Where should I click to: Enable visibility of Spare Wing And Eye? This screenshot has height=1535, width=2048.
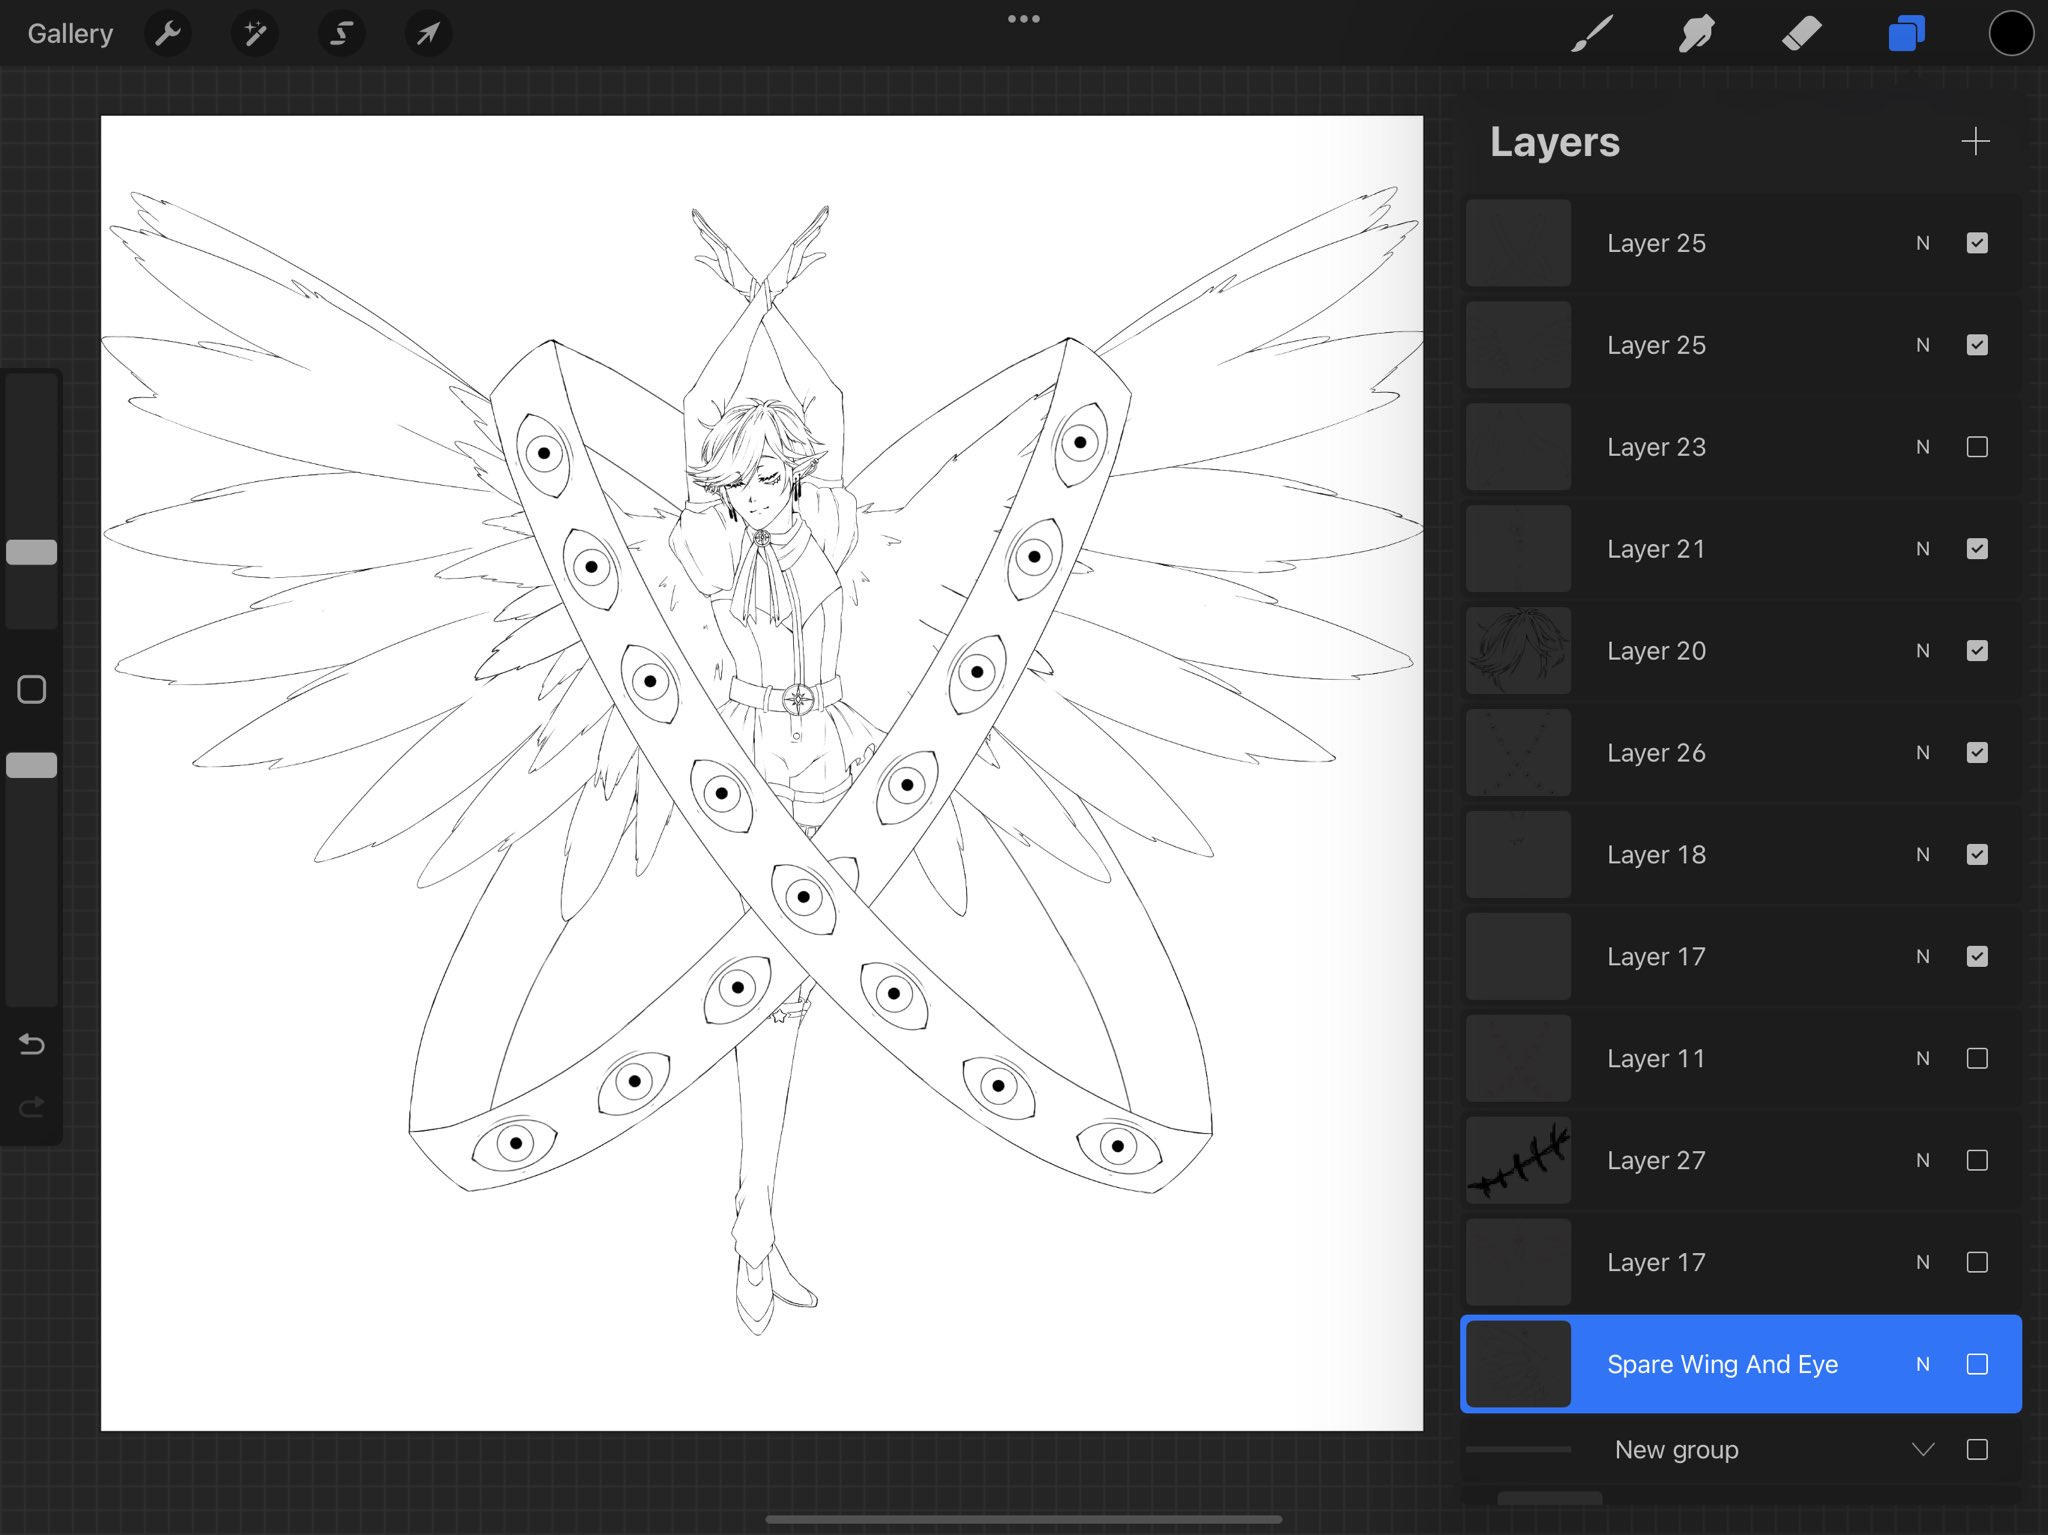pos(1977,1364)
